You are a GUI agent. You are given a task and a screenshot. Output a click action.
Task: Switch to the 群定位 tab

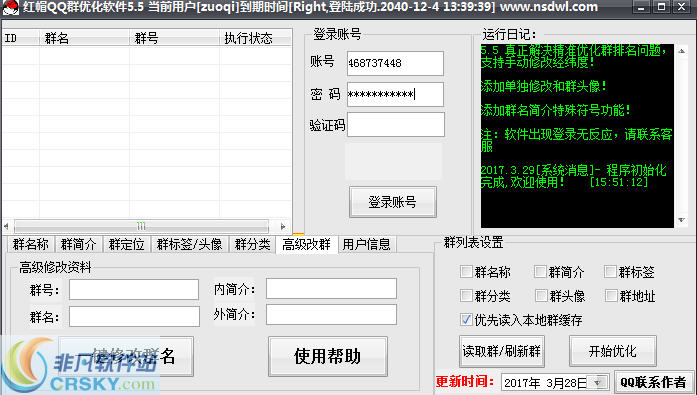tap(127, 244)
